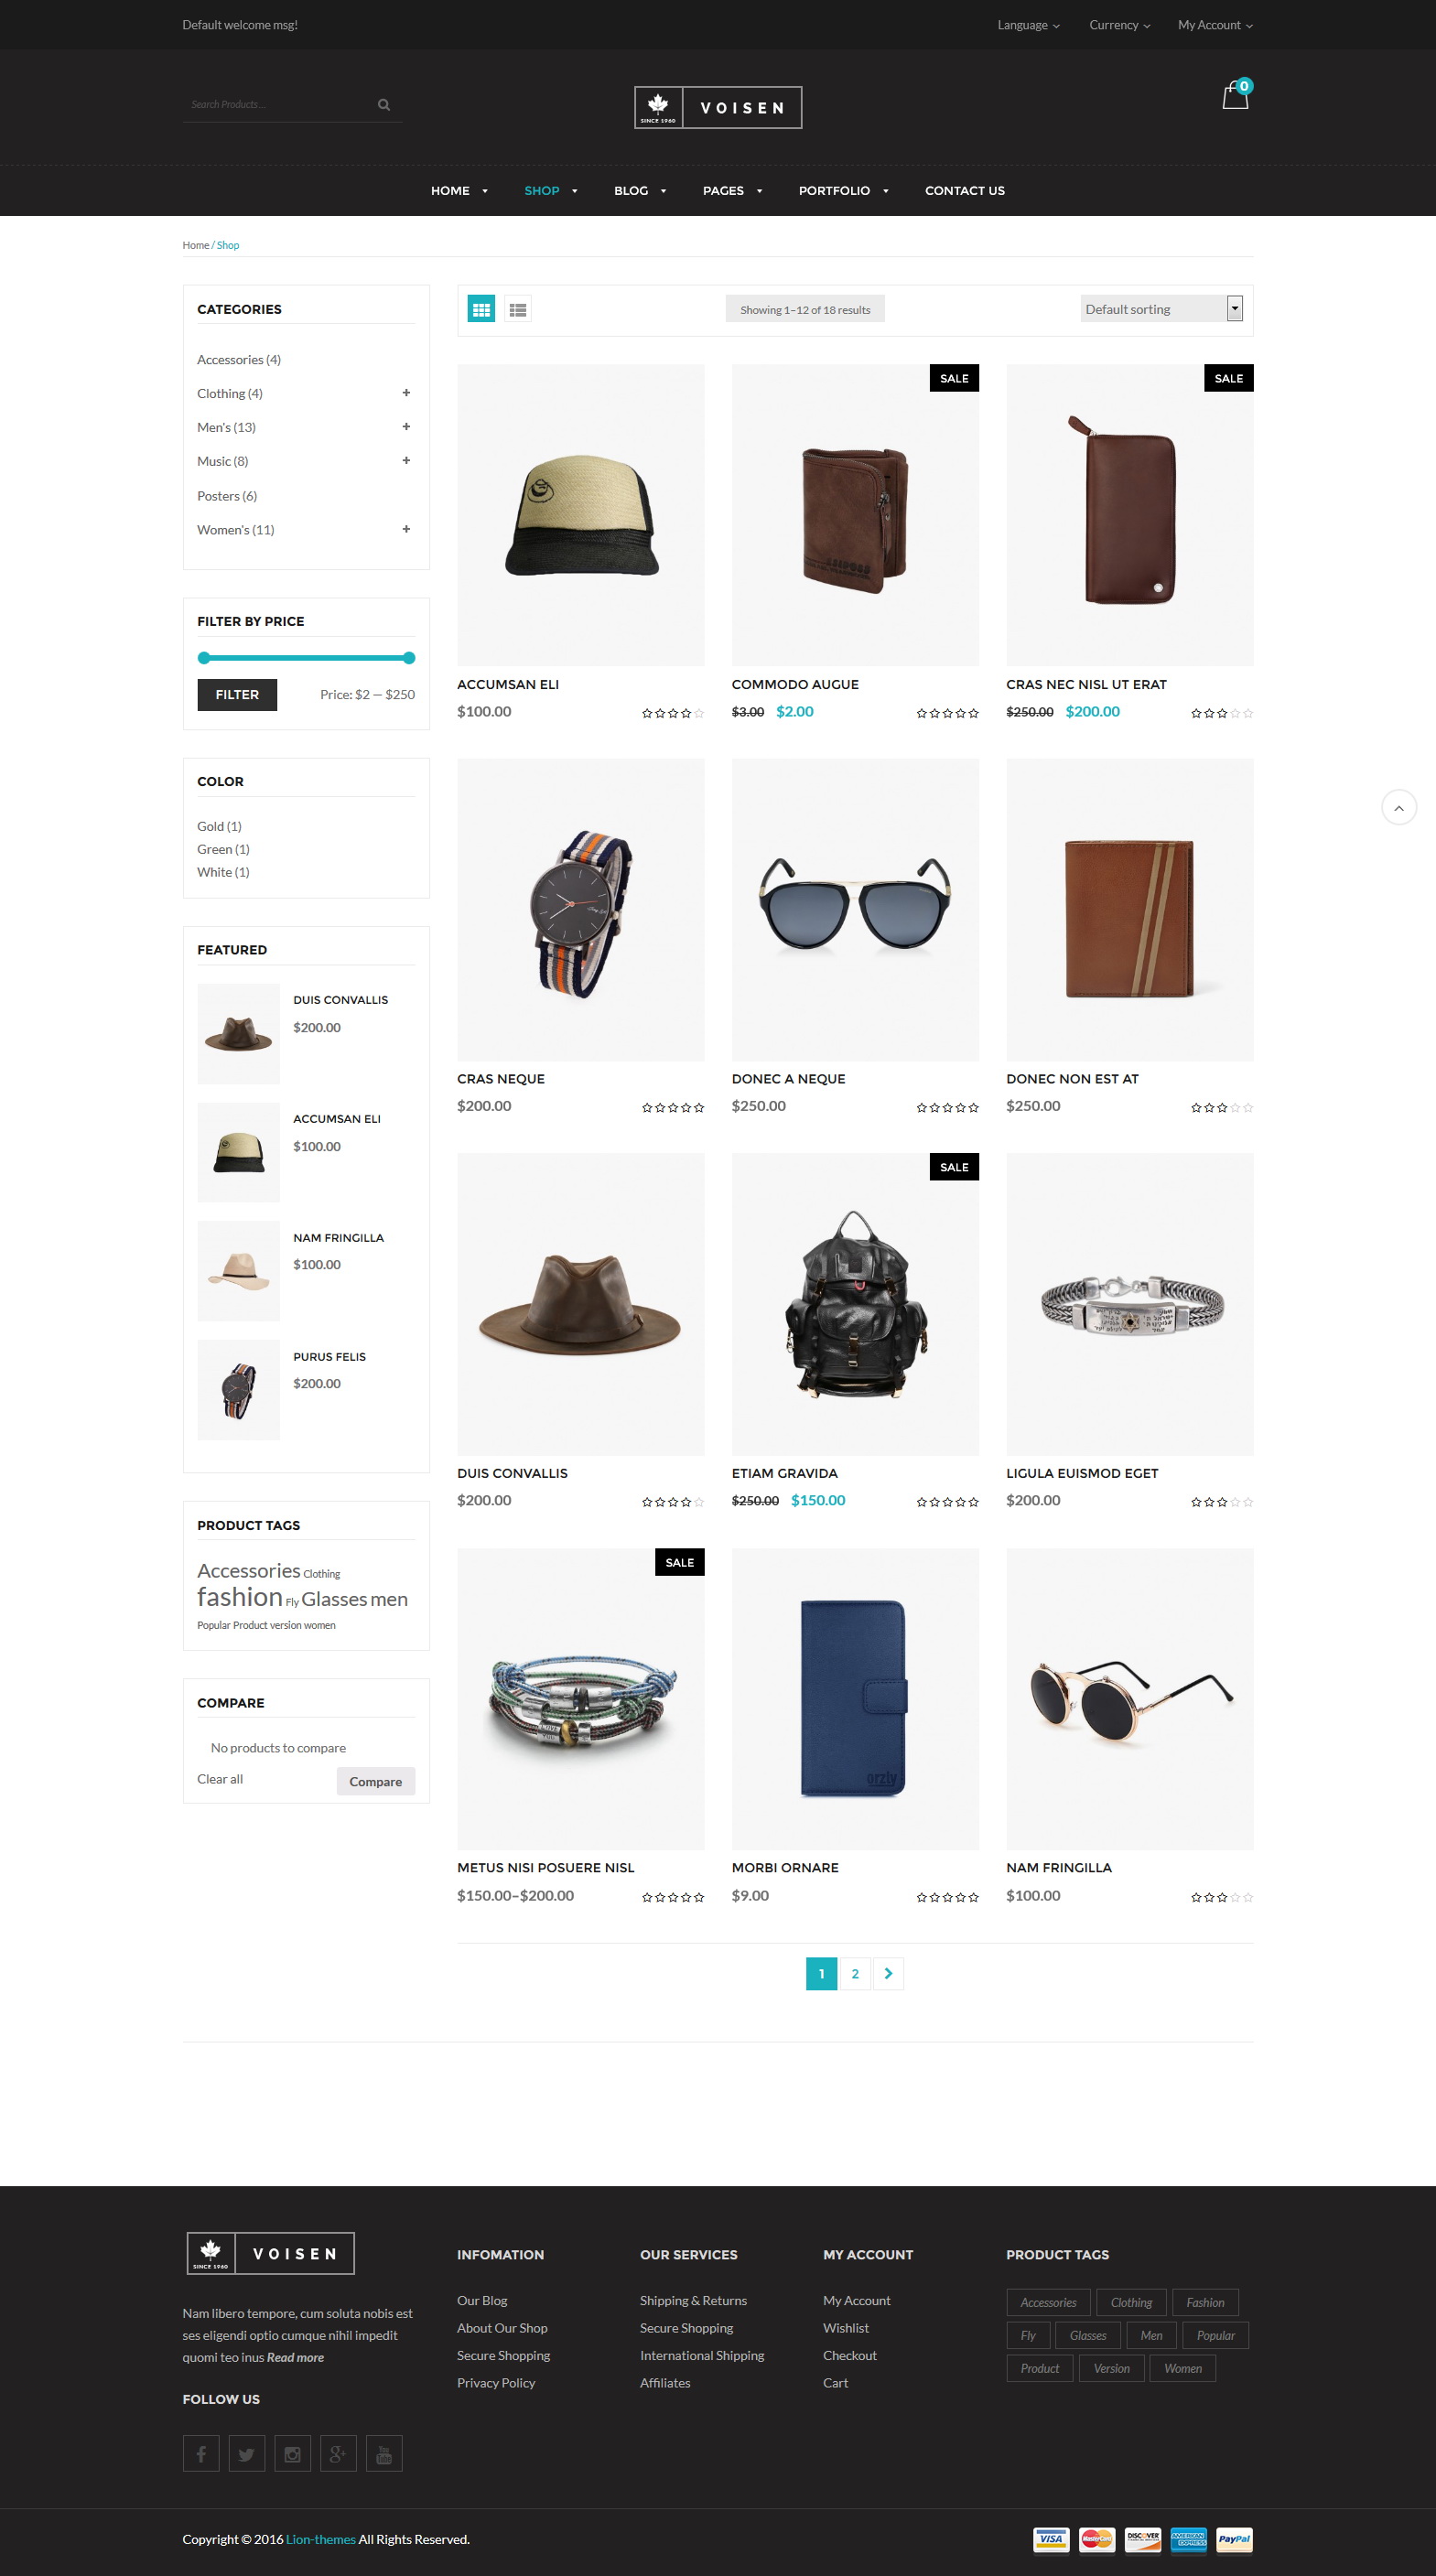Open the Twitter social icon
Image resolution: width=1436 pixels, height=2576 pixels.
tap(247, 2453)
